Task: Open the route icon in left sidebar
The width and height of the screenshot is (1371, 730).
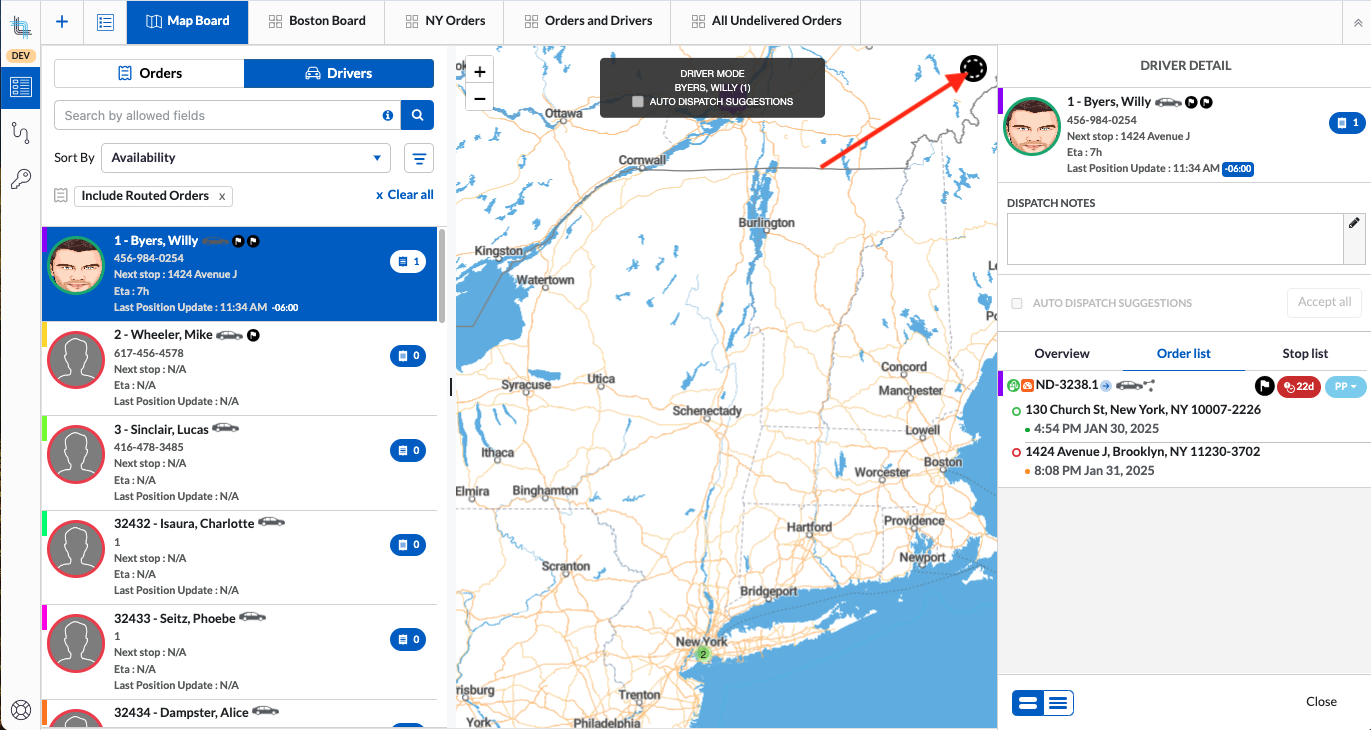Action: tap(20, 132)
